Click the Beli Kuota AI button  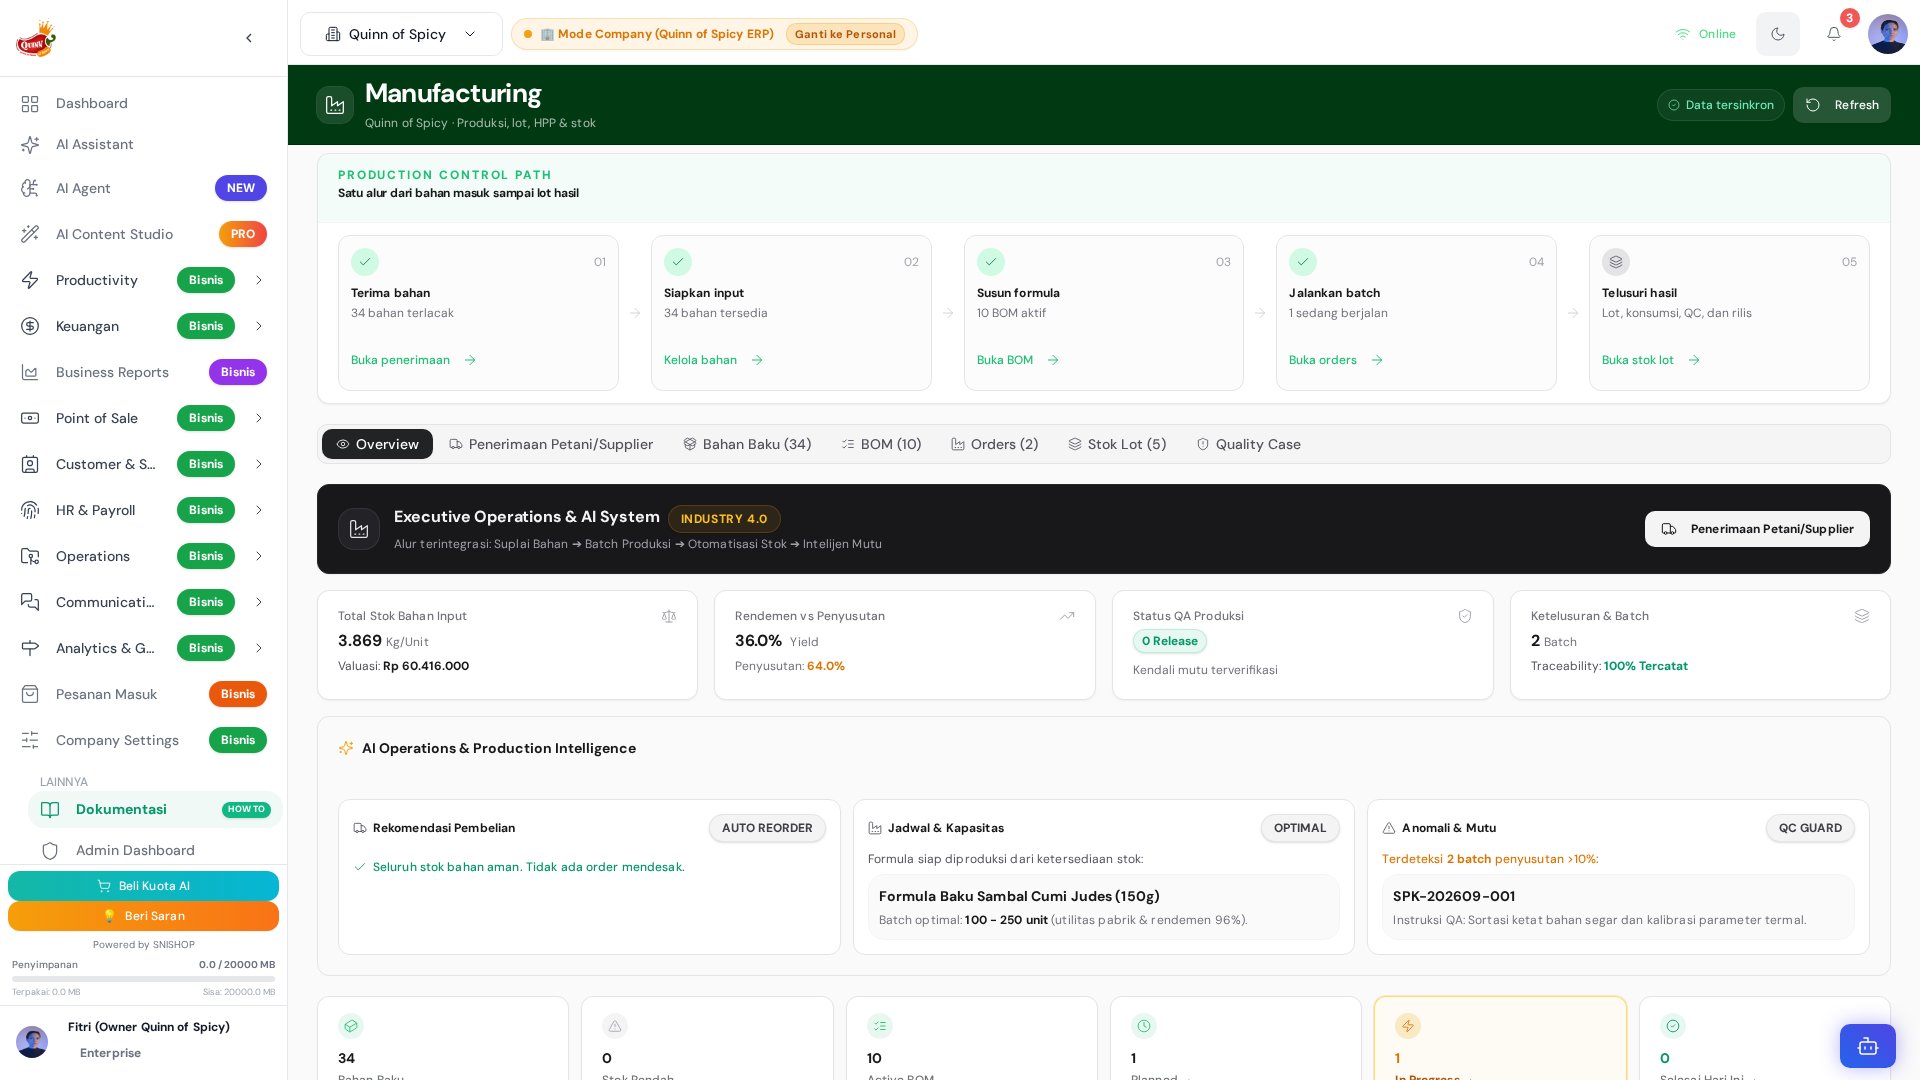[x=143, y=886]
